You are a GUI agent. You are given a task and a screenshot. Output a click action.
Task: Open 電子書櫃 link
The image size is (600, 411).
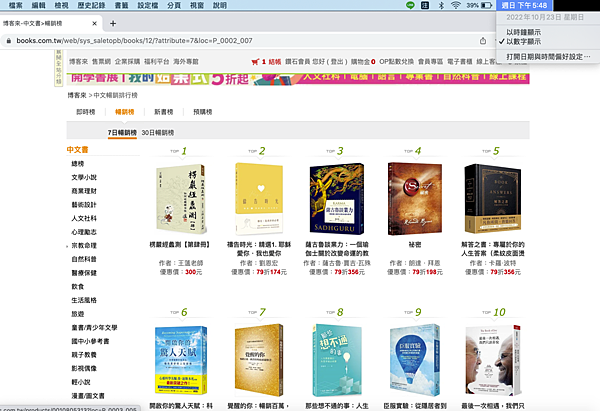pyautogui.click(x=460, y=62)
